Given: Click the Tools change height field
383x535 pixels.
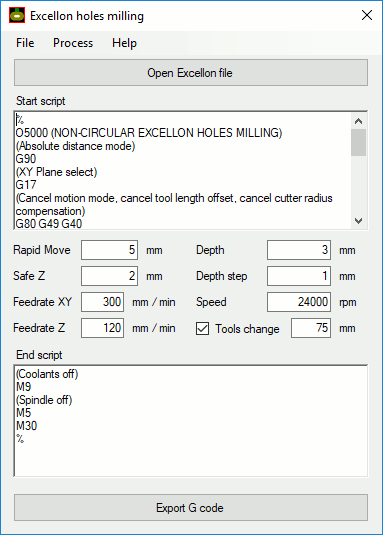Looking at the screenshot, I should pos(311,328).
